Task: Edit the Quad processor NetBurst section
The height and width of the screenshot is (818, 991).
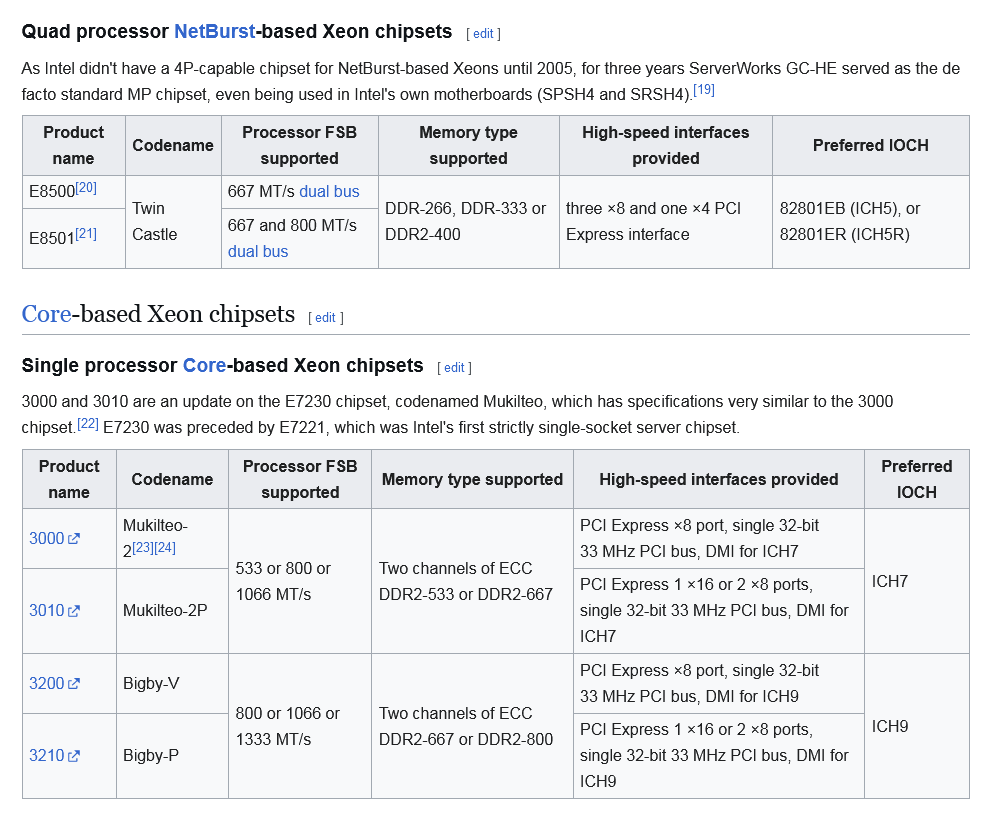Action: tap(483, 34)
